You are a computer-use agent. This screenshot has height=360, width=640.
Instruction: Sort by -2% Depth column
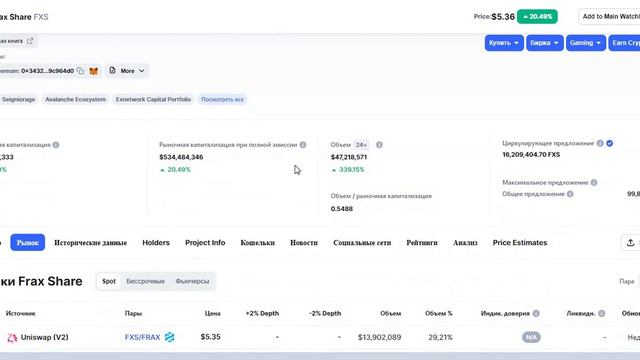(325, 313)
